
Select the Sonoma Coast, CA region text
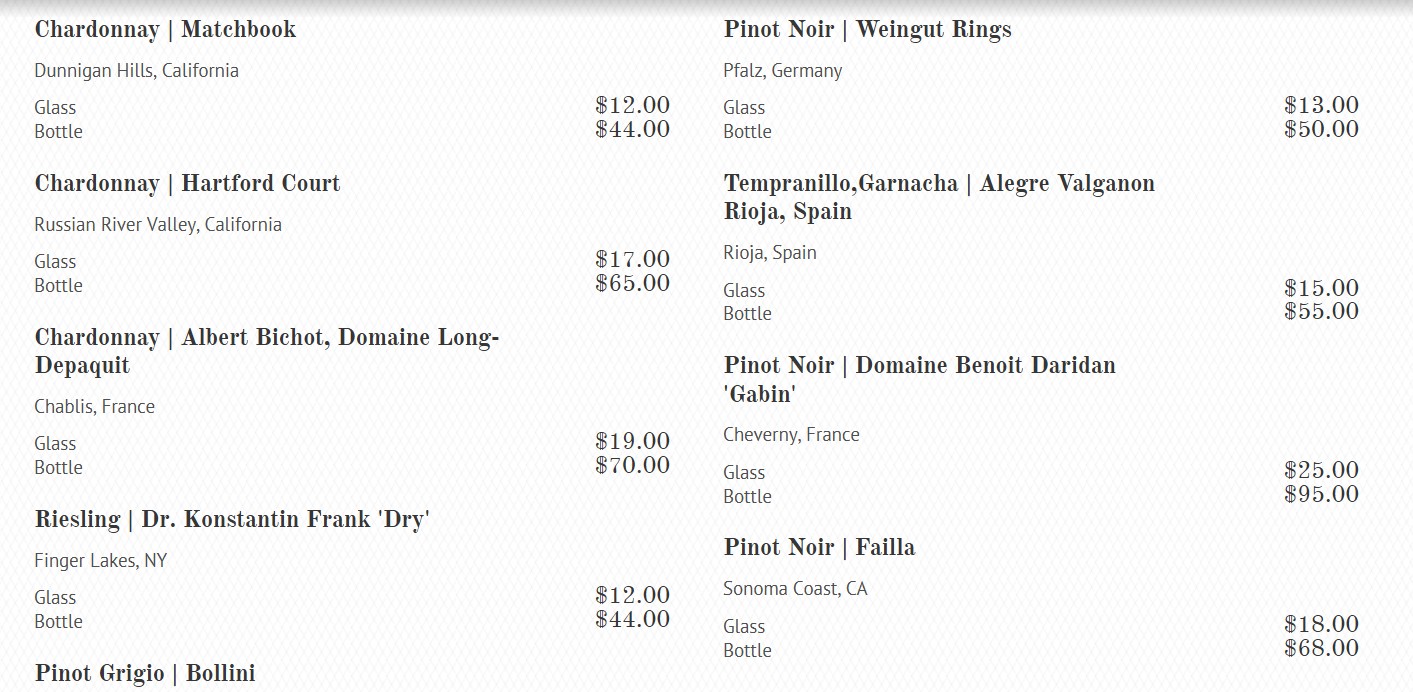pyautogui.click(x=795, y=589)
